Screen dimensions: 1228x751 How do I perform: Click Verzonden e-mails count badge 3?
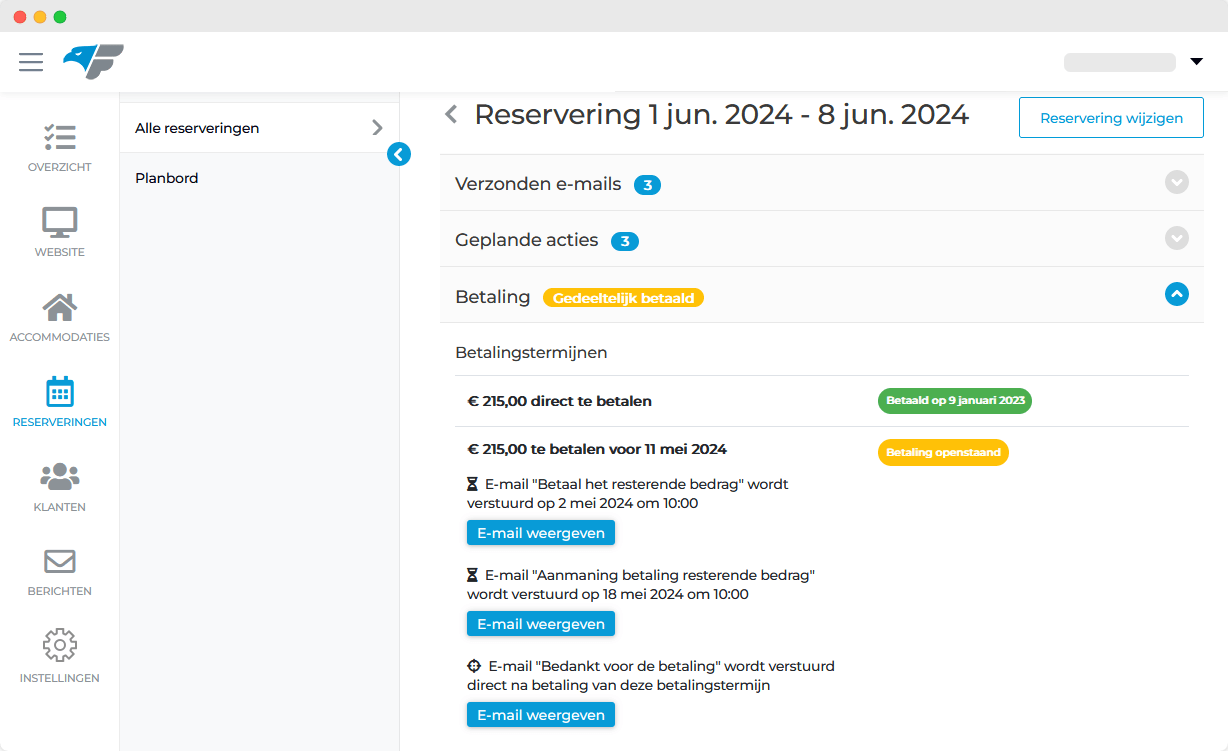tap(647, 185)
